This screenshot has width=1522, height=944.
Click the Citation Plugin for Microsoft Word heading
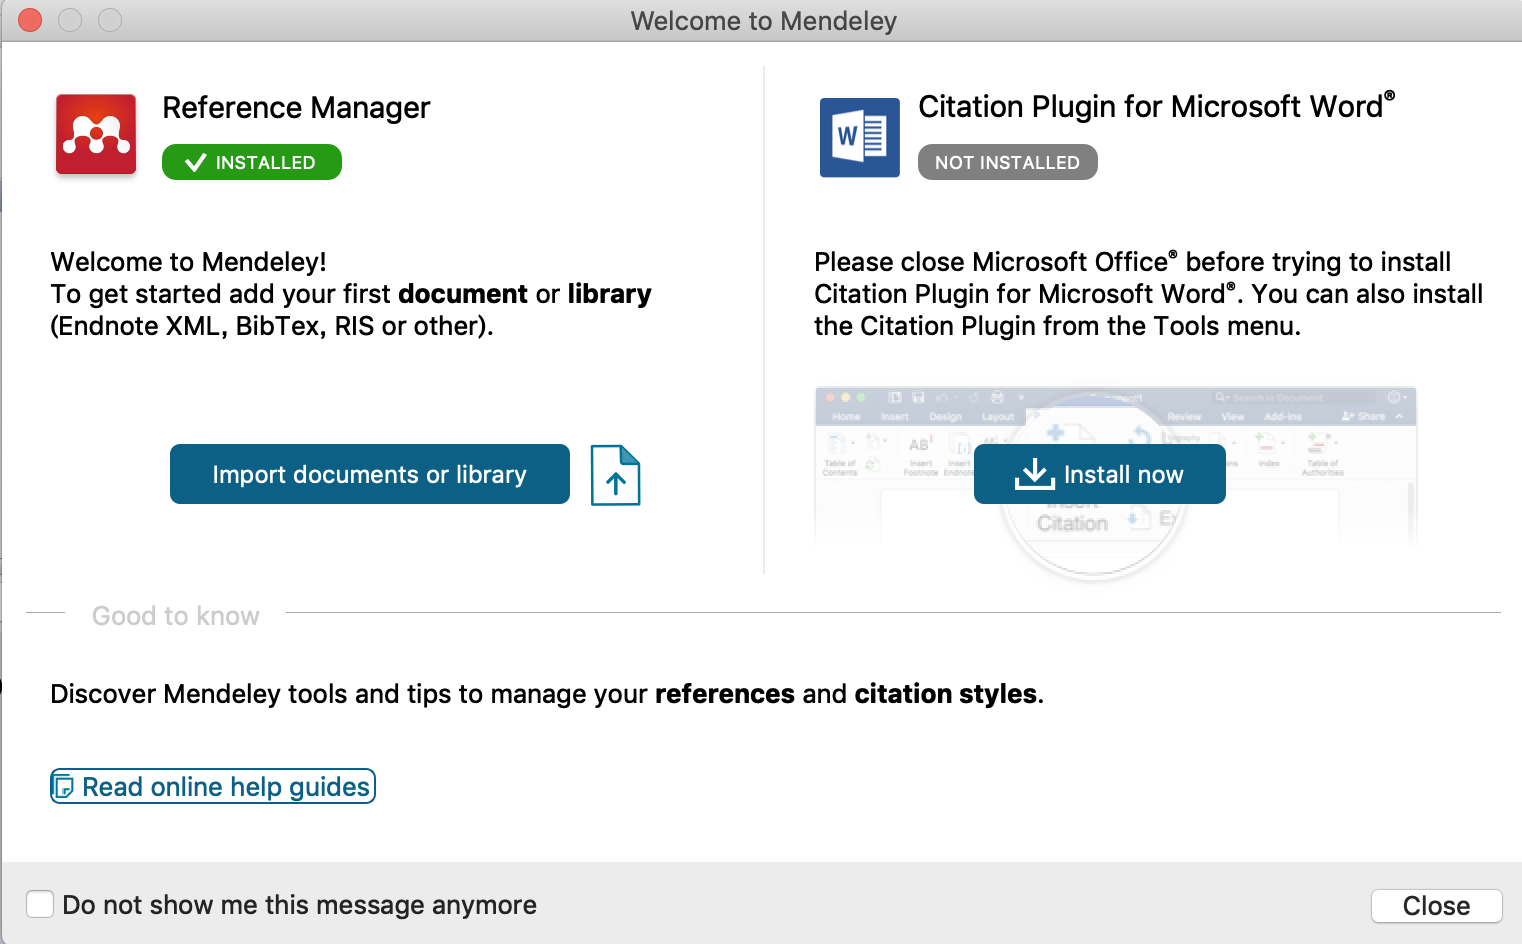(x=1156, y=106)
